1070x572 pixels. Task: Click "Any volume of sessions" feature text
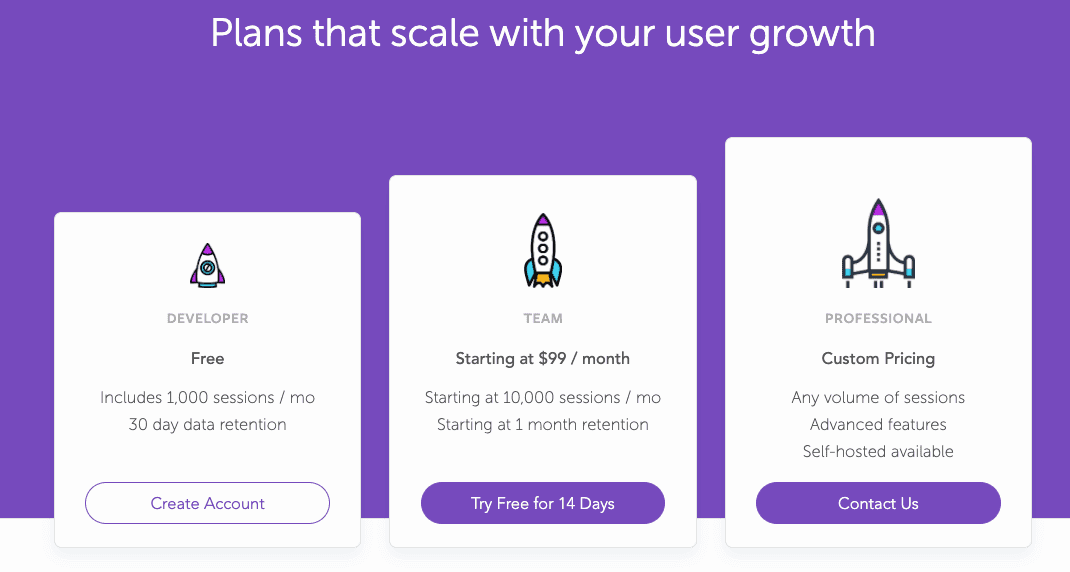(878, 398)
